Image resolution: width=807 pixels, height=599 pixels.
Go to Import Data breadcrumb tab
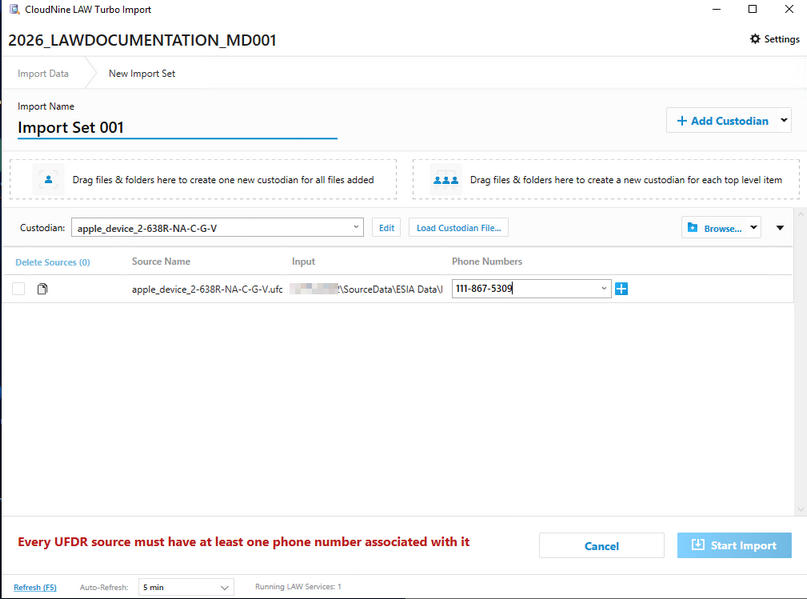click(x=43, y=73)
